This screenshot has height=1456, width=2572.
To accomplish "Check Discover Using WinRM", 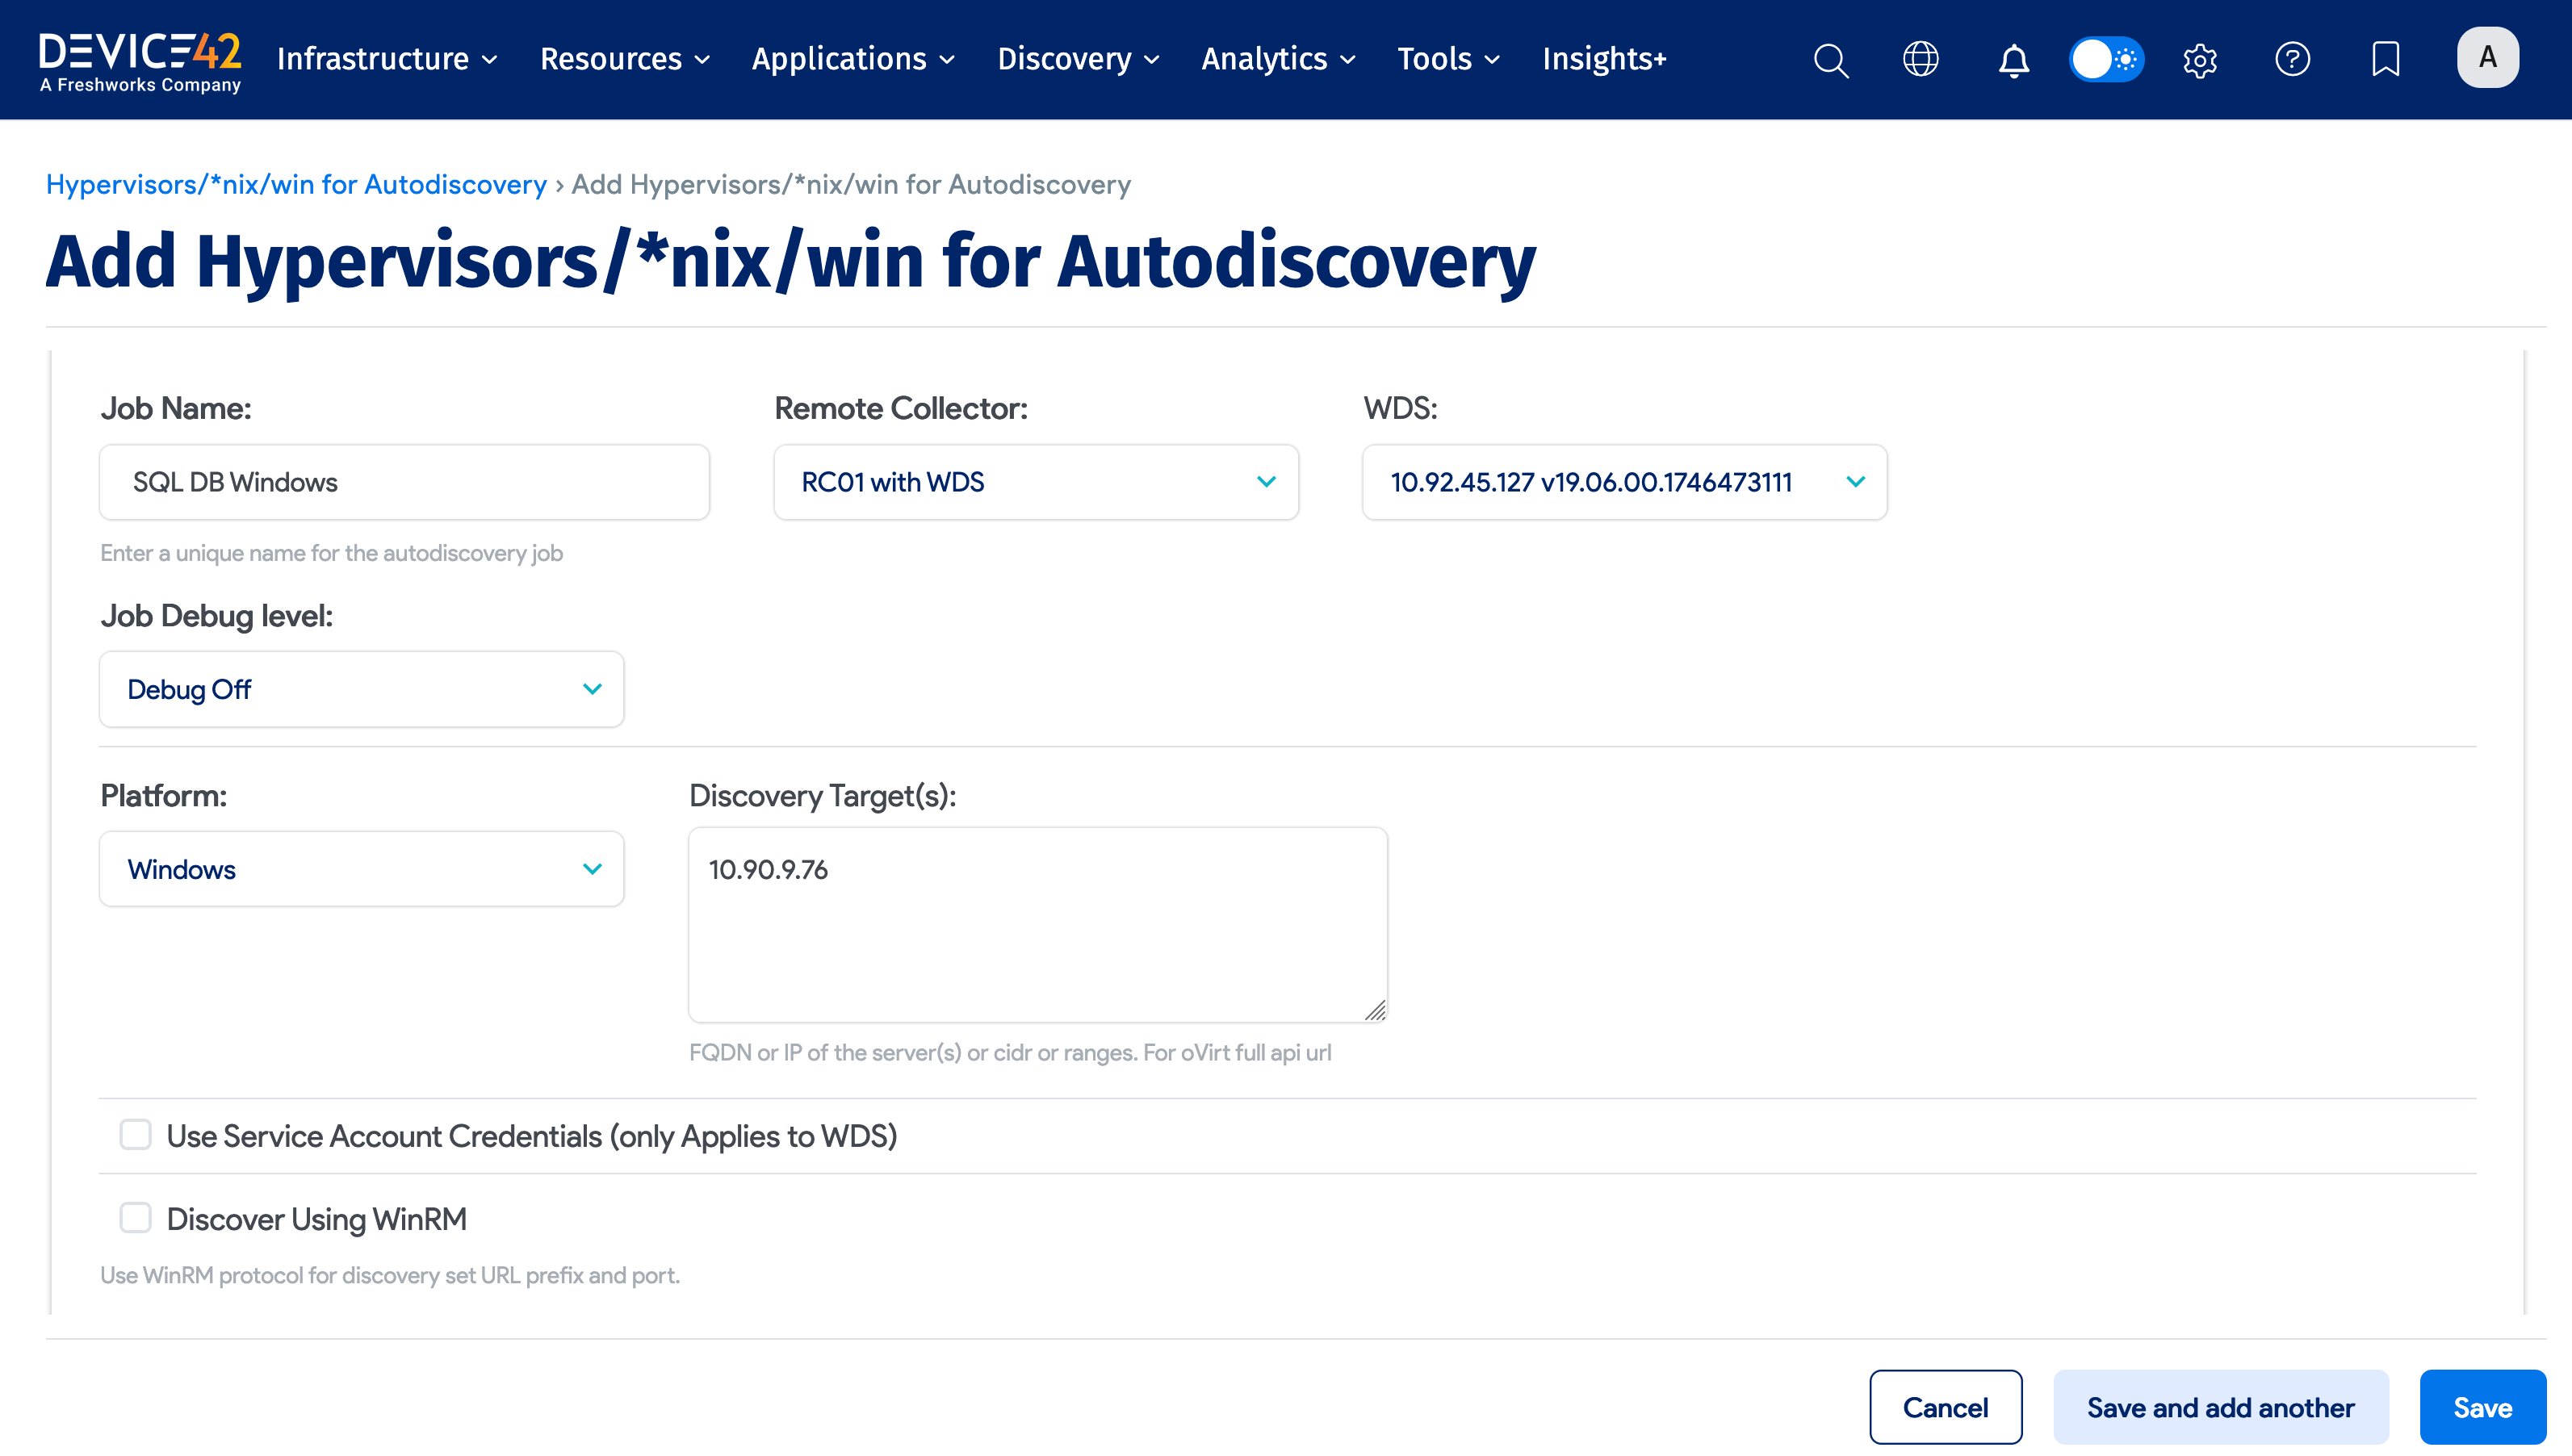I will tap(135, 1217).
